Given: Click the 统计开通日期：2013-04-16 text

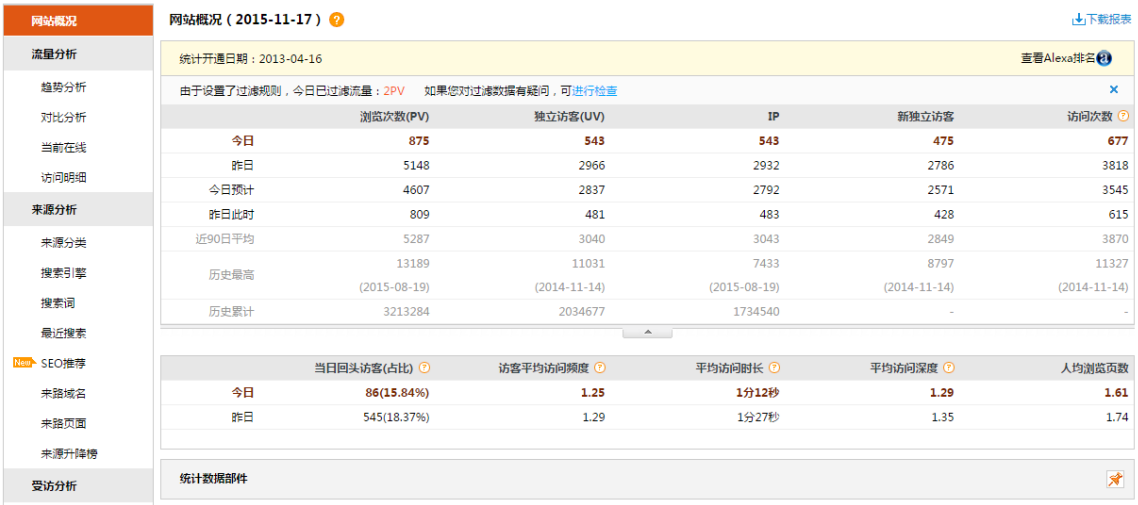Looking at the screenshot, I should pyautogui.click(x=250, y=59).
